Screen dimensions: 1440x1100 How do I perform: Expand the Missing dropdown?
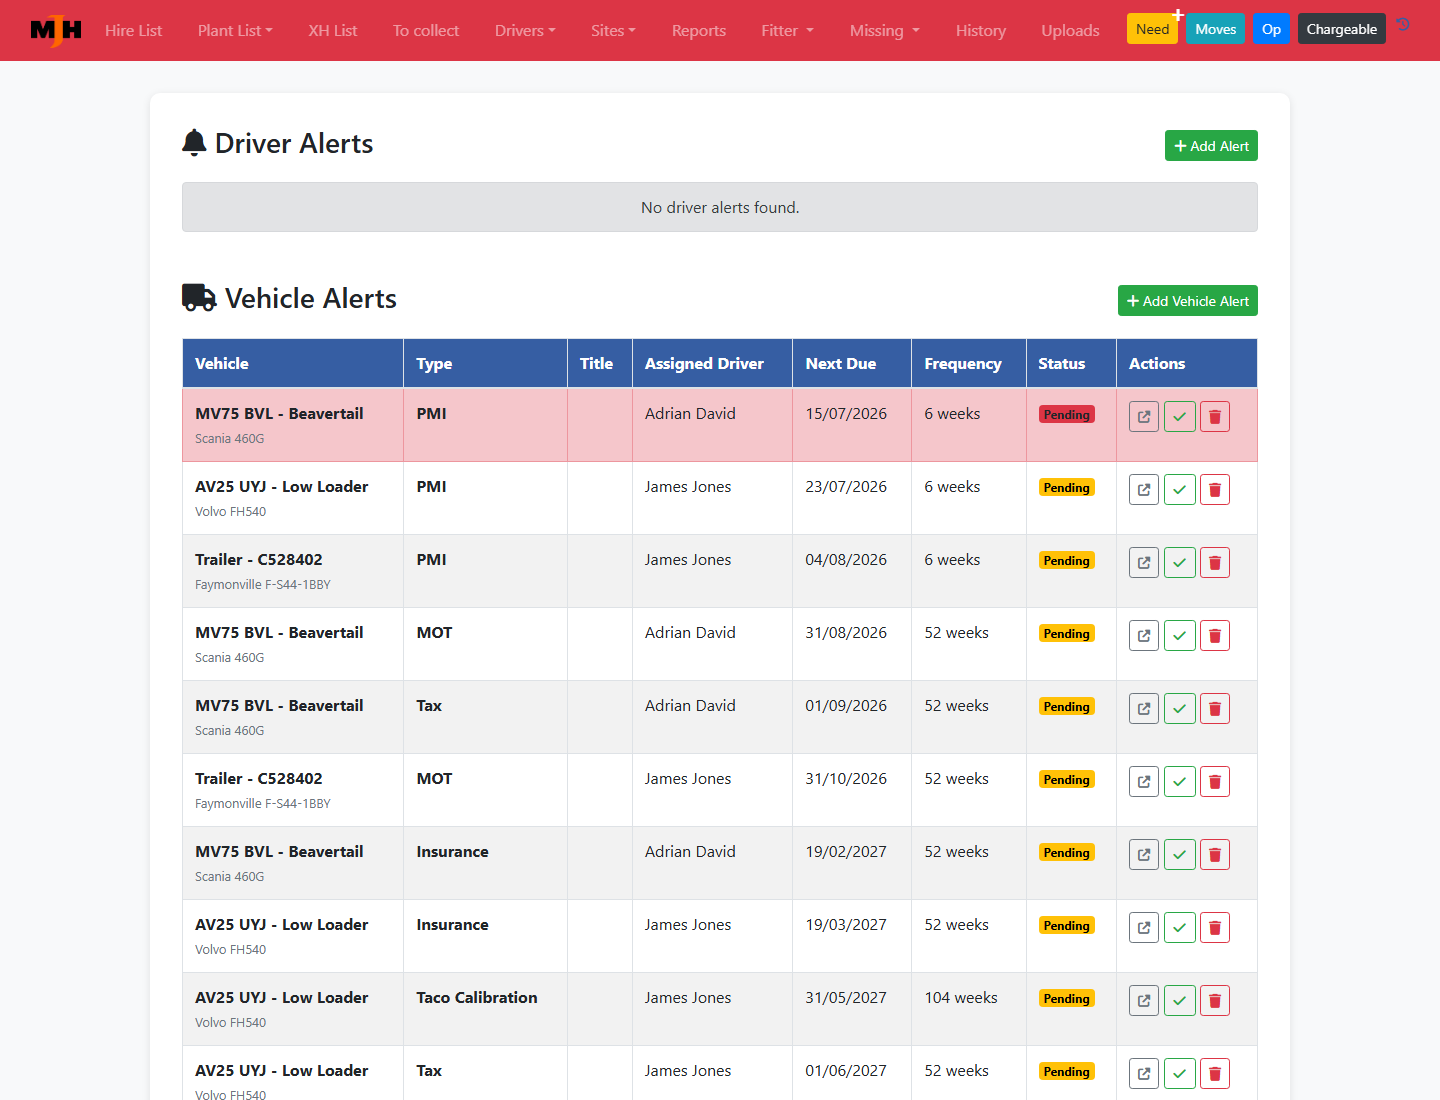pos(885,31)
